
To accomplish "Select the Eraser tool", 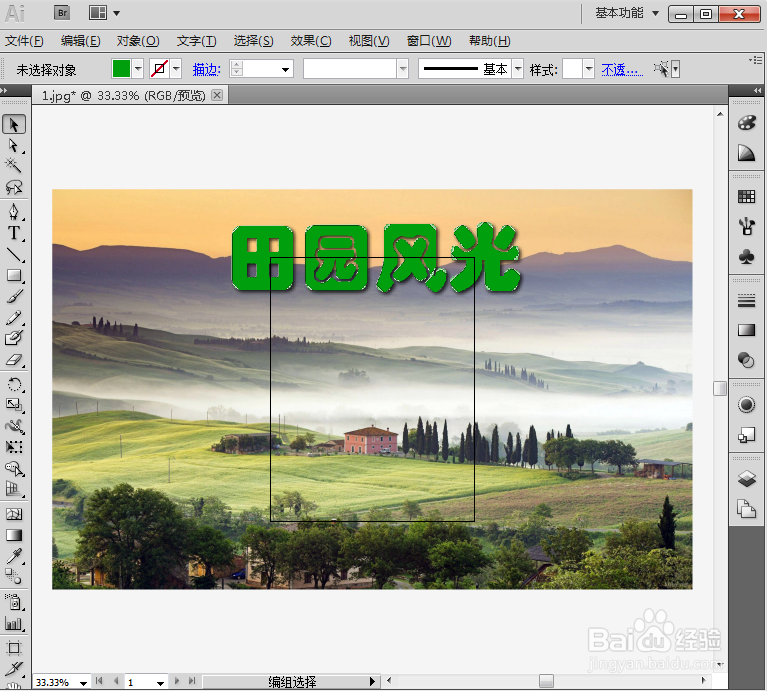I will point(14,360).
